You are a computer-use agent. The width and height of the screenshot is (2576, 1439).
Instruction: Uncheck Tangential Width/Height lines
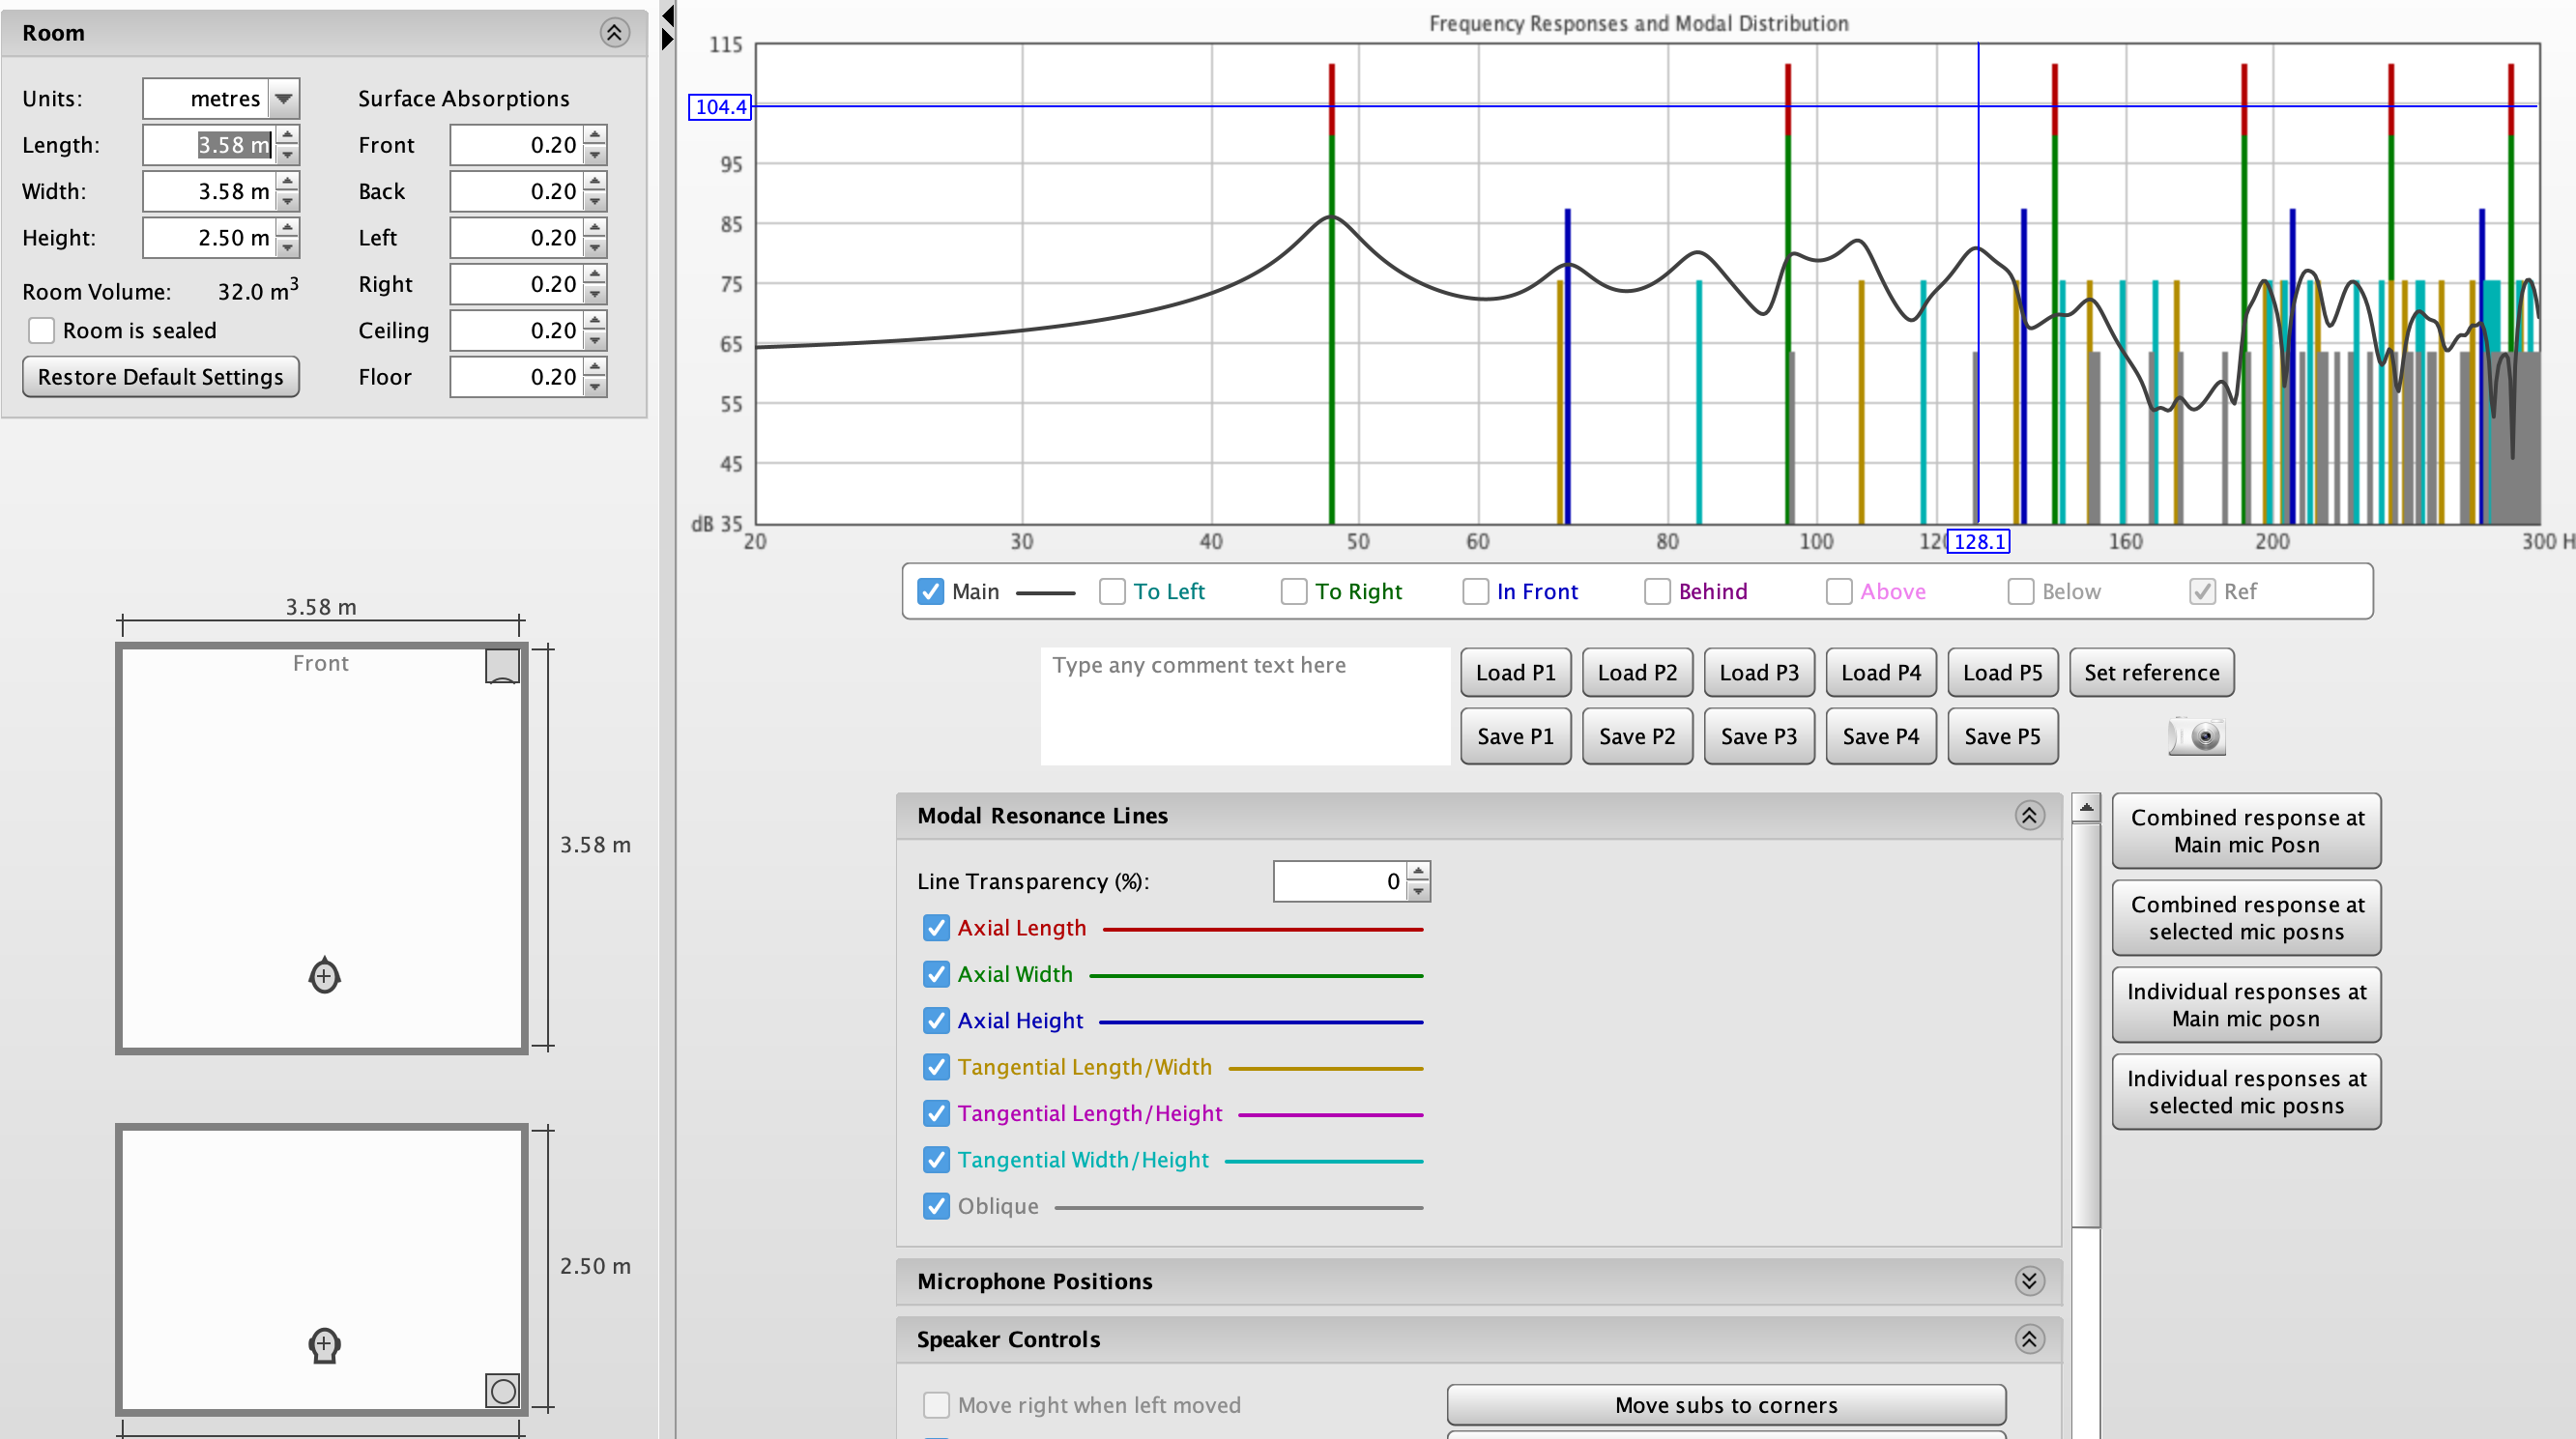(936, 1159)
